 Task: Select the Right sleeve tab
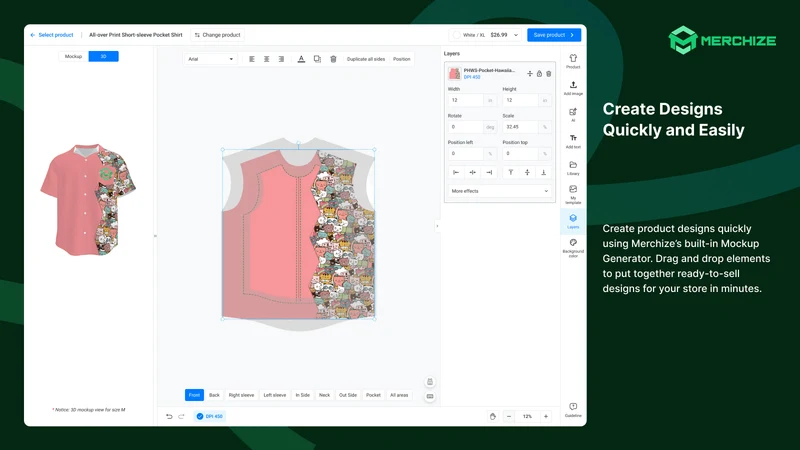click(x=241, y=395)
